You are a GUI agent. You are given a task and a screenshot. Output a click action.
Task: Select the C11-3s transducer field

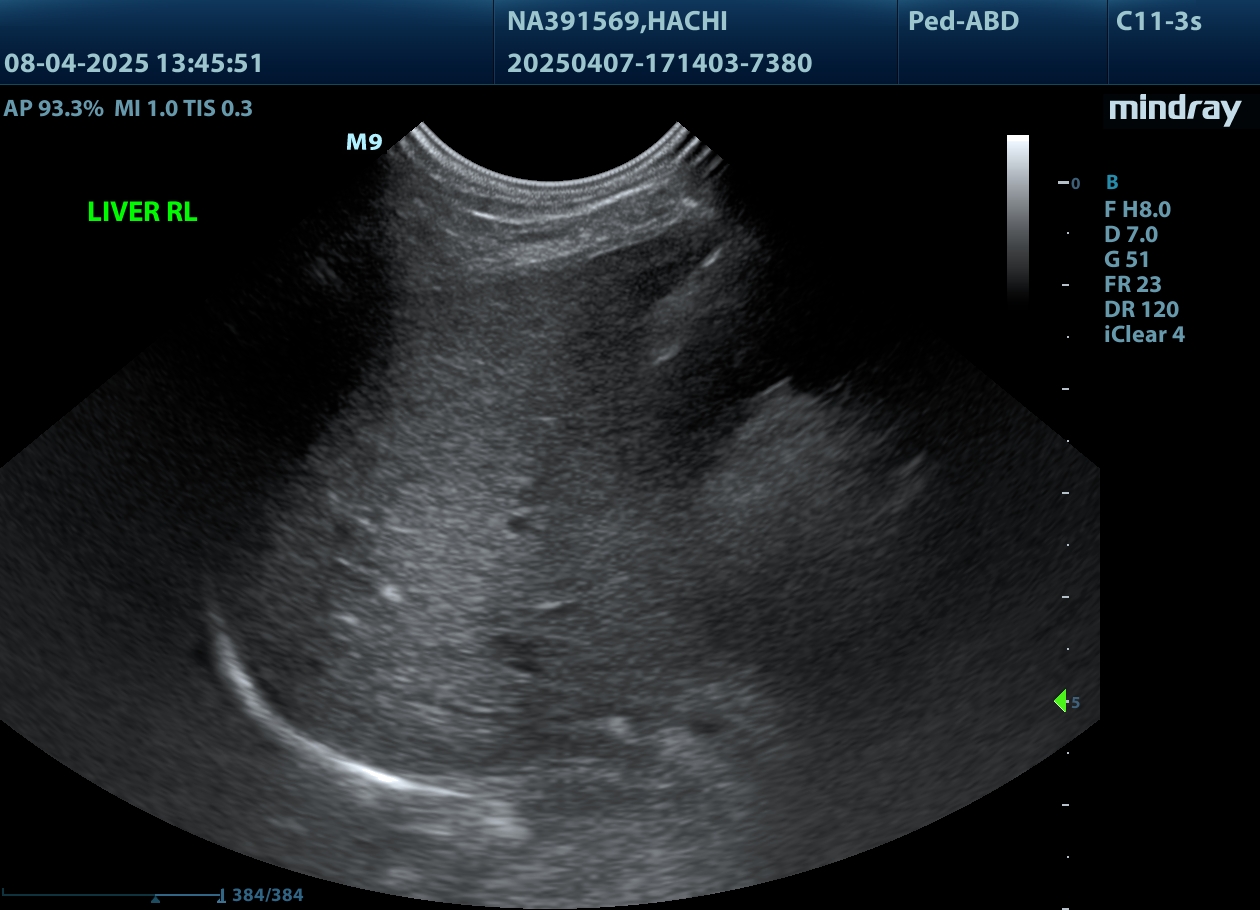tap(1158, 21)
